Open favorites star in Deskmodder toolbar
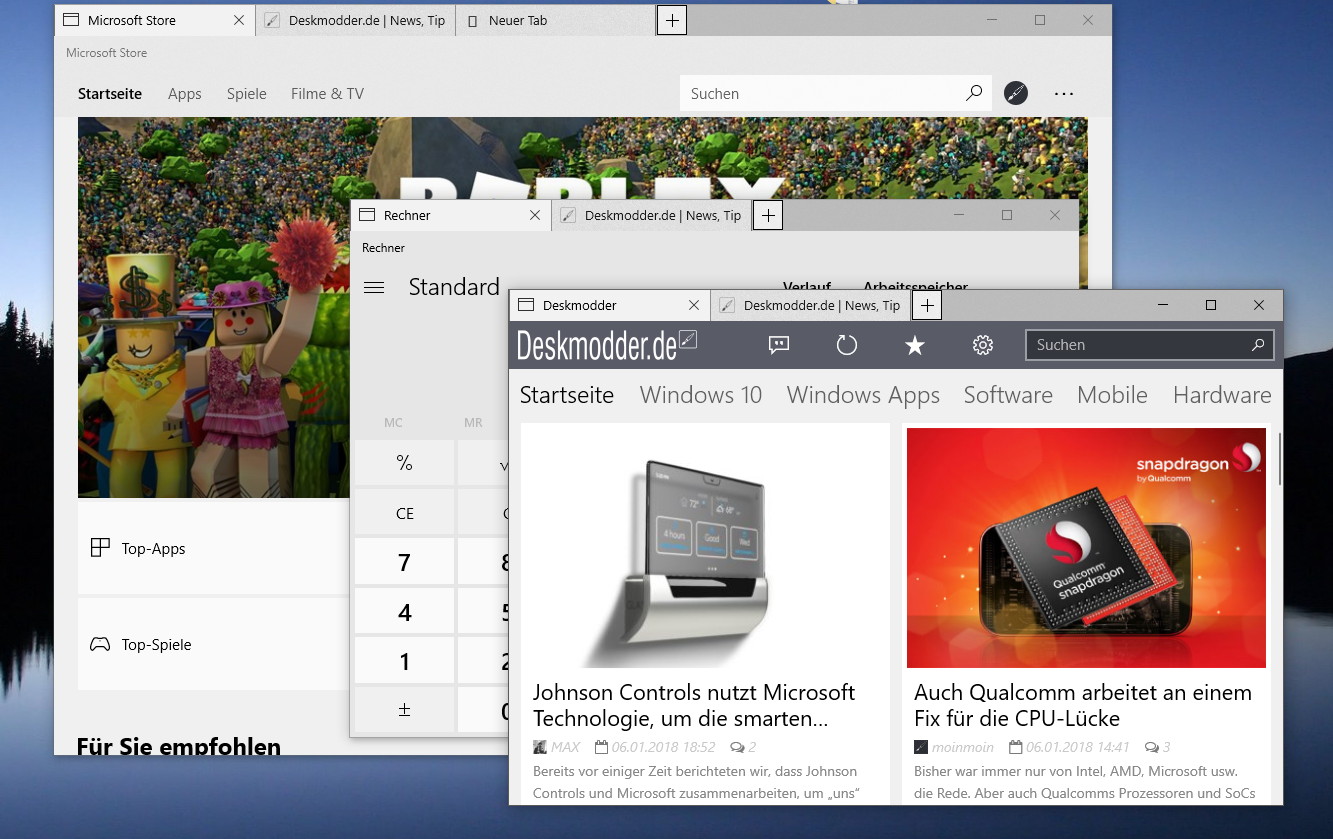The height and width of the screenshot is (839, 1333). tap(915, 345)
